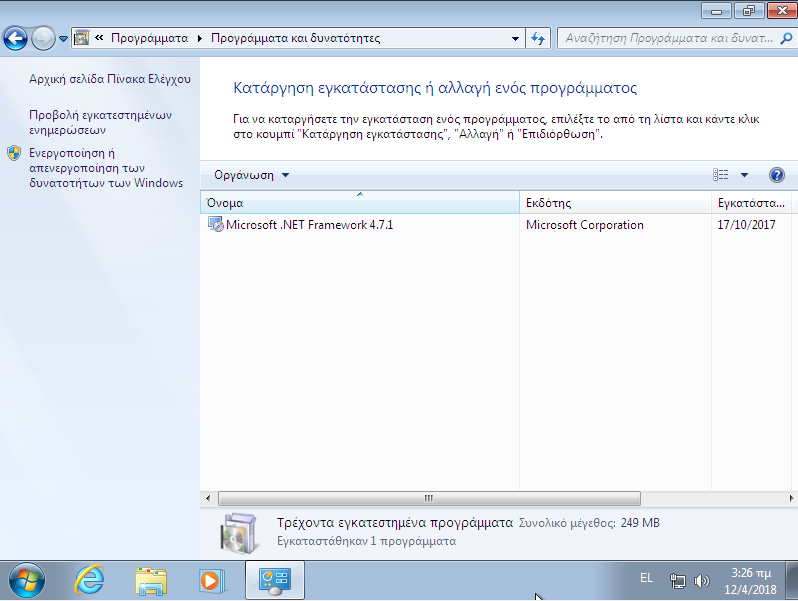Click the .NET Framework program icon
Screen dimensions: 798x601
pos(216,224)
